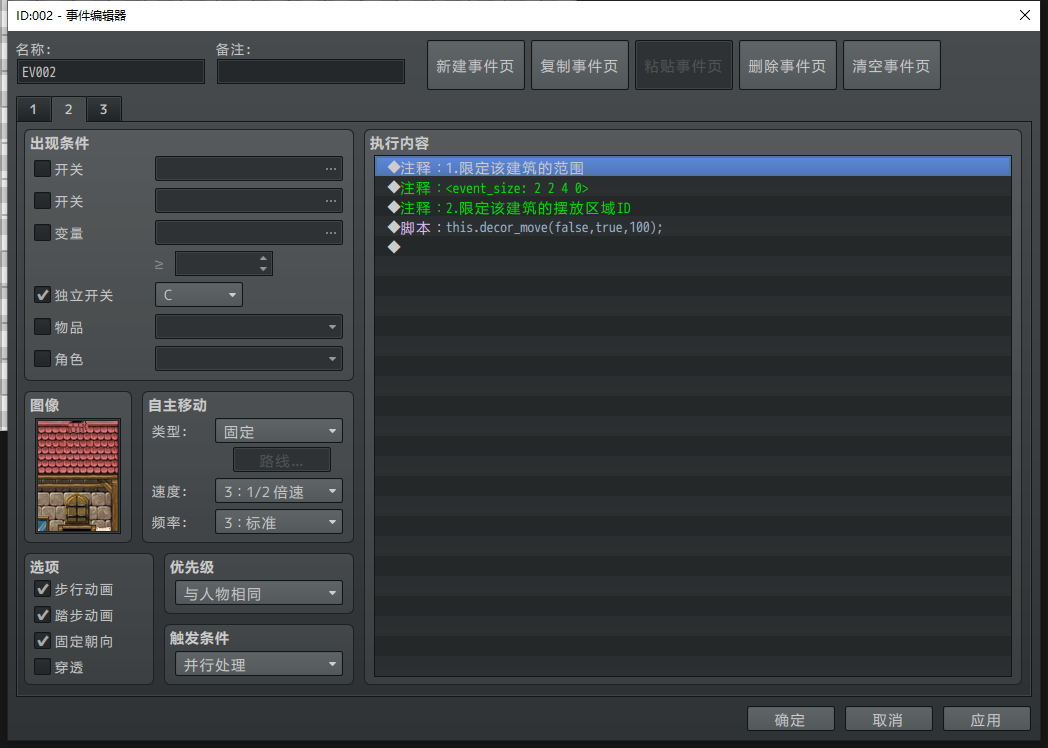Enable the first 开关 condition checkbox
1048x748 pixels.
[42, 168]
